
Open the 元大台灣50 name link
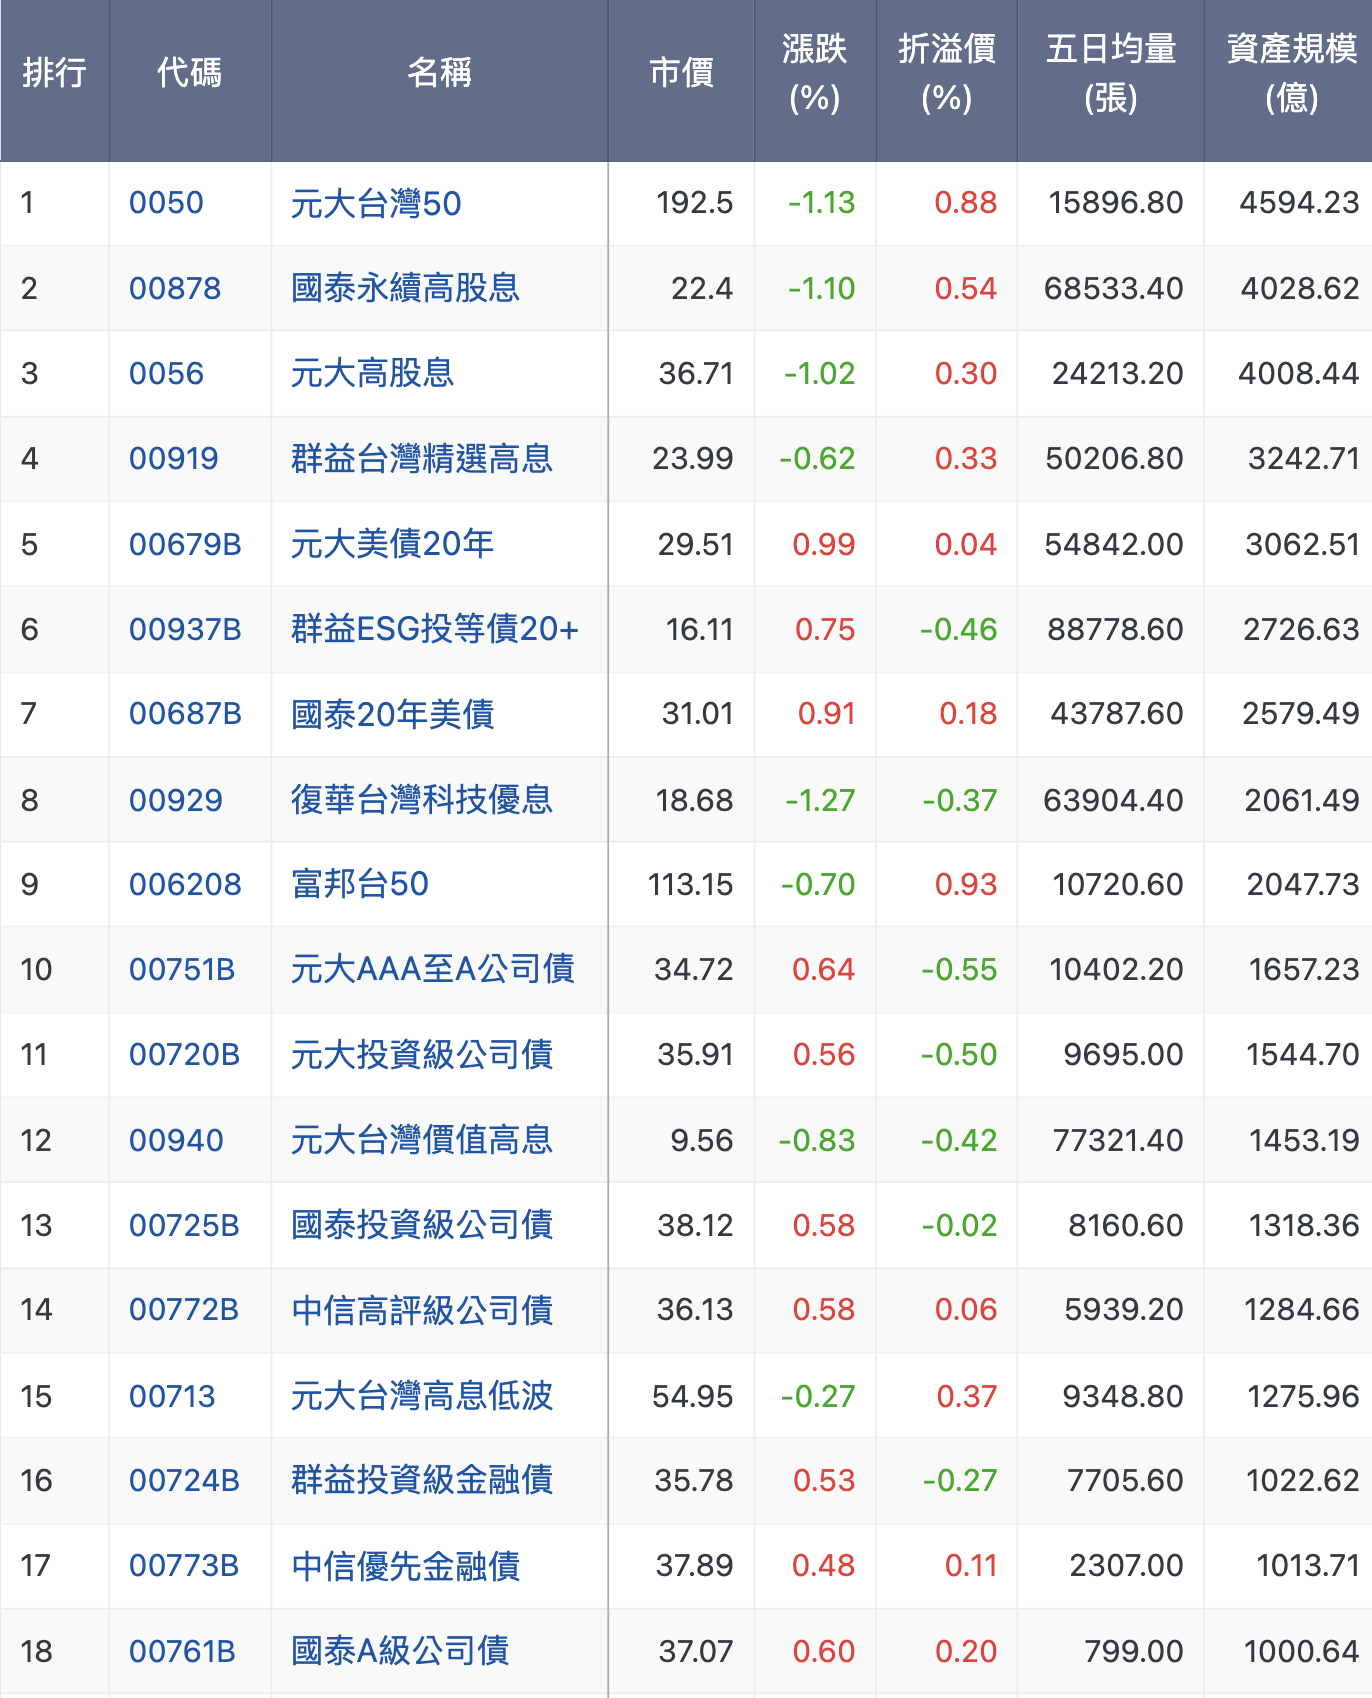click(376, 203)
